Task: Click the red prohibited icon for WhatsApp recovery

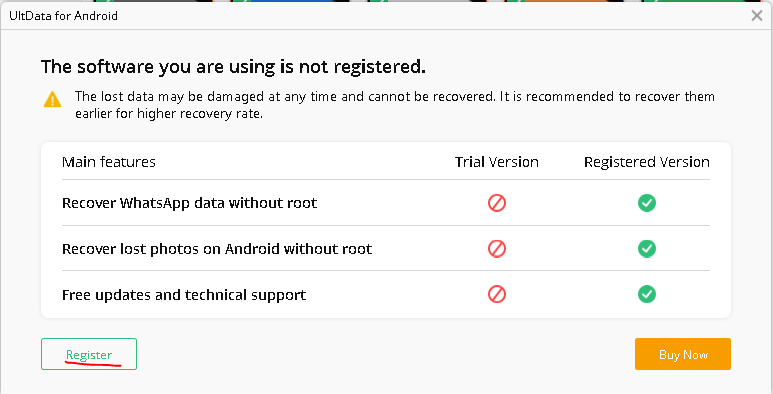Action: pos(497,203)
